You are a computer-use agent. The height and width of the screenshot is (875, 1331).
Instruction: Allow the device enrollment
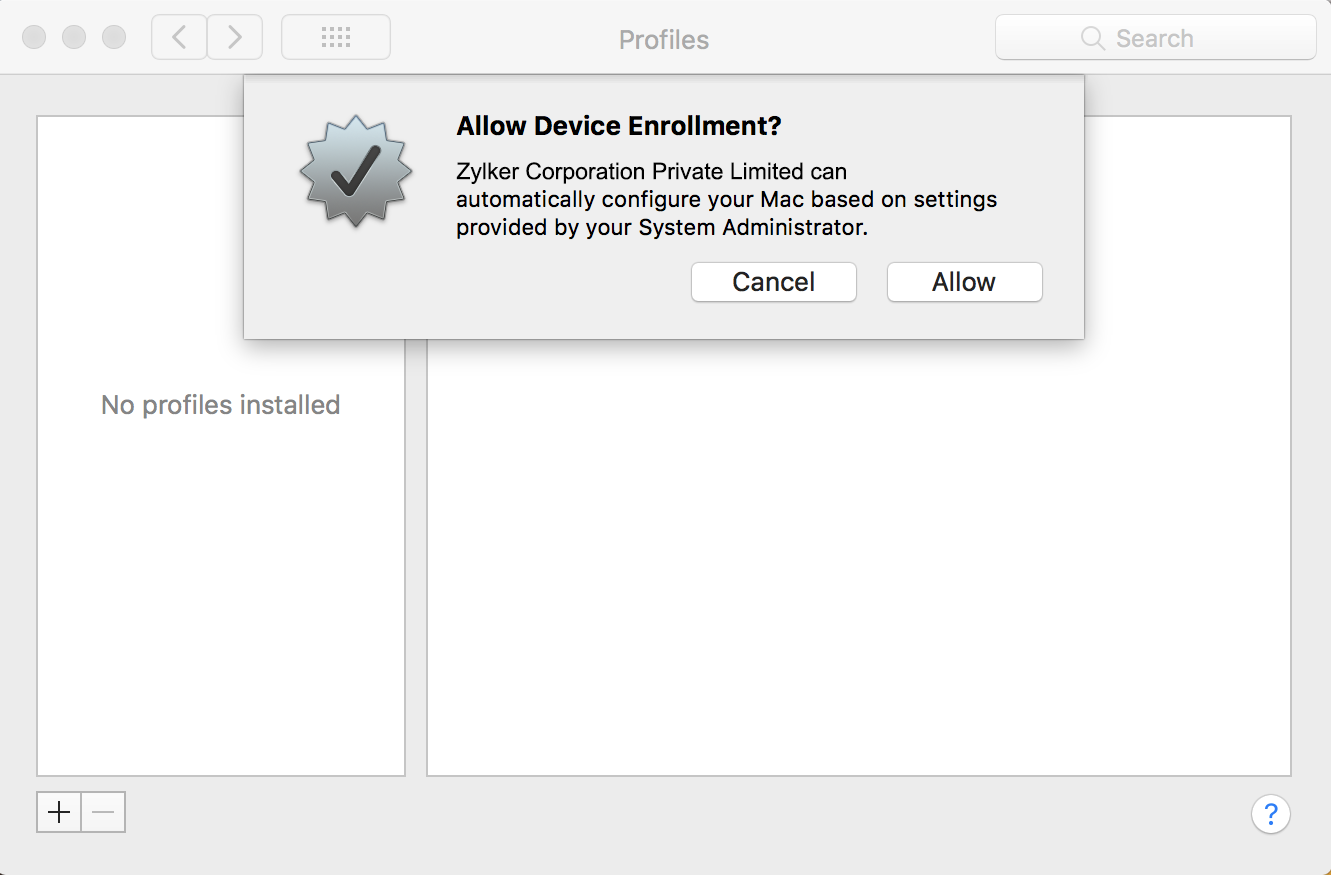point(964,282)
